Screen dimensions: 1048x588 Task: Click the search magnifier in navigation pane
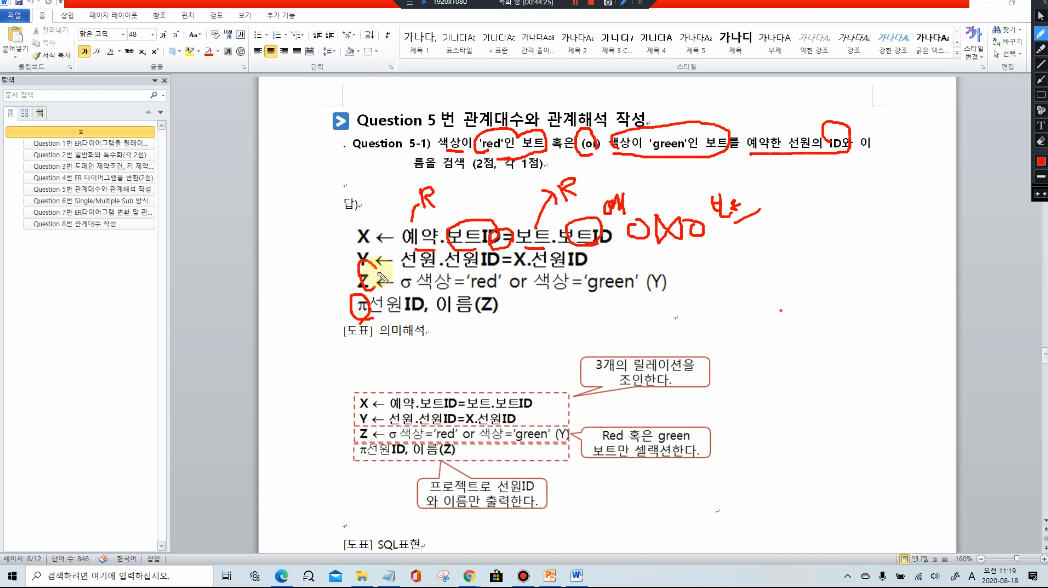(x=154, y=95)
